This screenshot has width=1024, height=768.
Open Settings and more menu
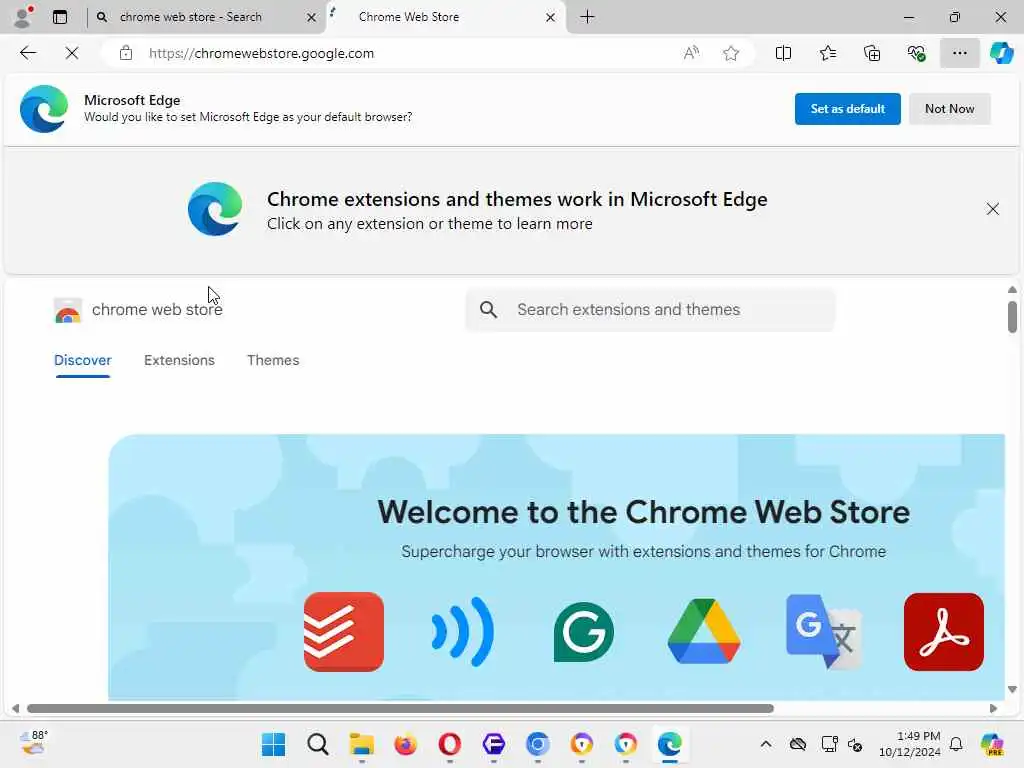click(959, 53)
